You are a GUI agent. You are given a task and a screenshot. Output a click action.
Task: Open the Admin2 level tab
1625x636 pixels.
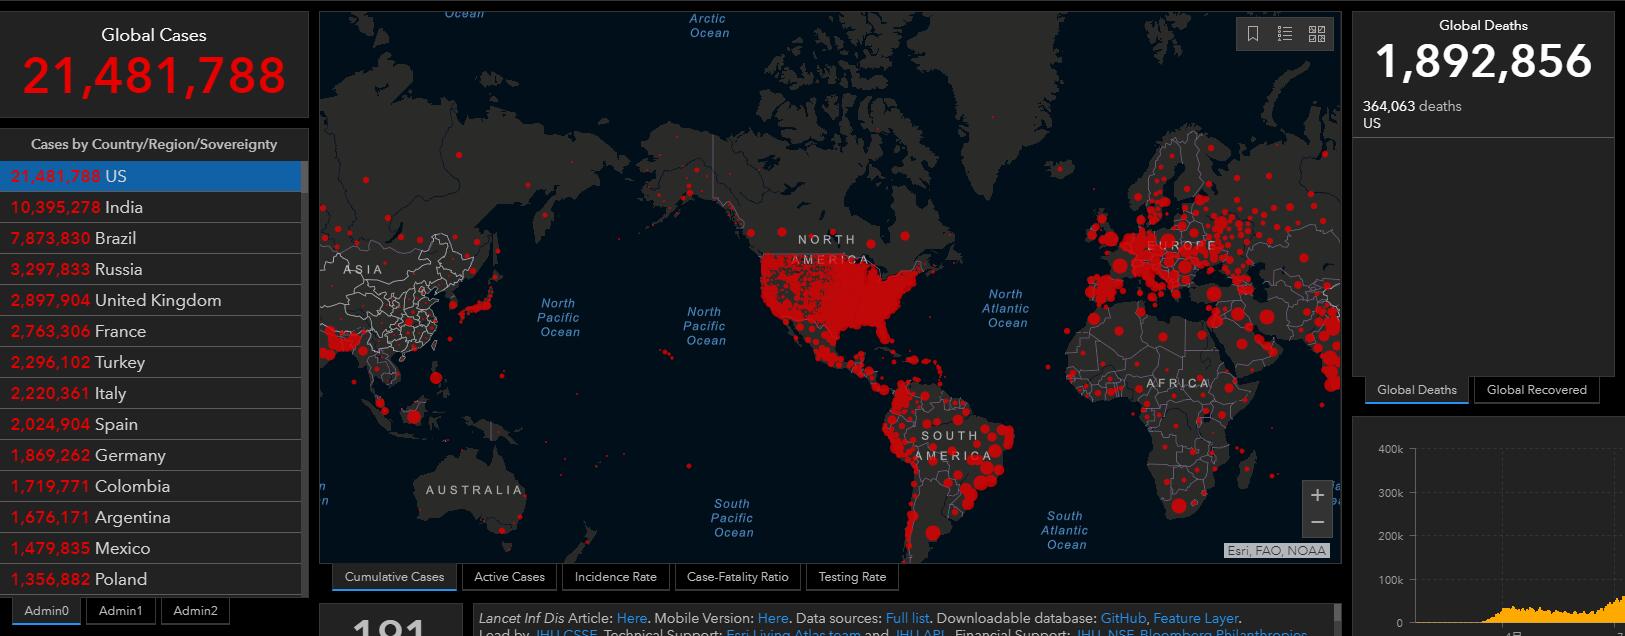[x=195, y=611]
